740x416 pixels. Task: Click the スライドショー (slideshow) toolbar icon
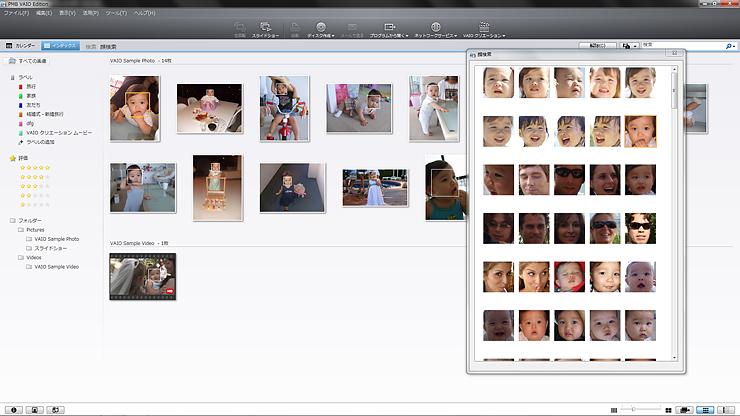[x=266, y=26]
